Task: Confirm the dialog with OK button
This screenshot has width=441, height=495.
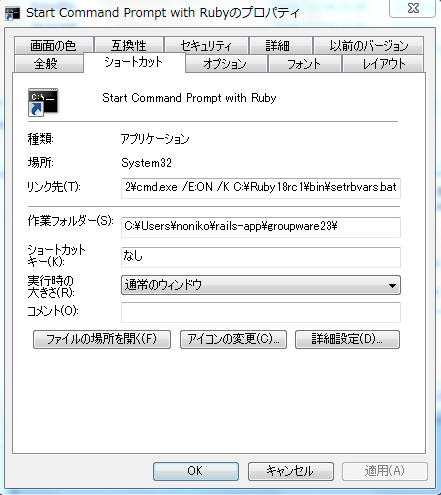Action: pos(196,471)
